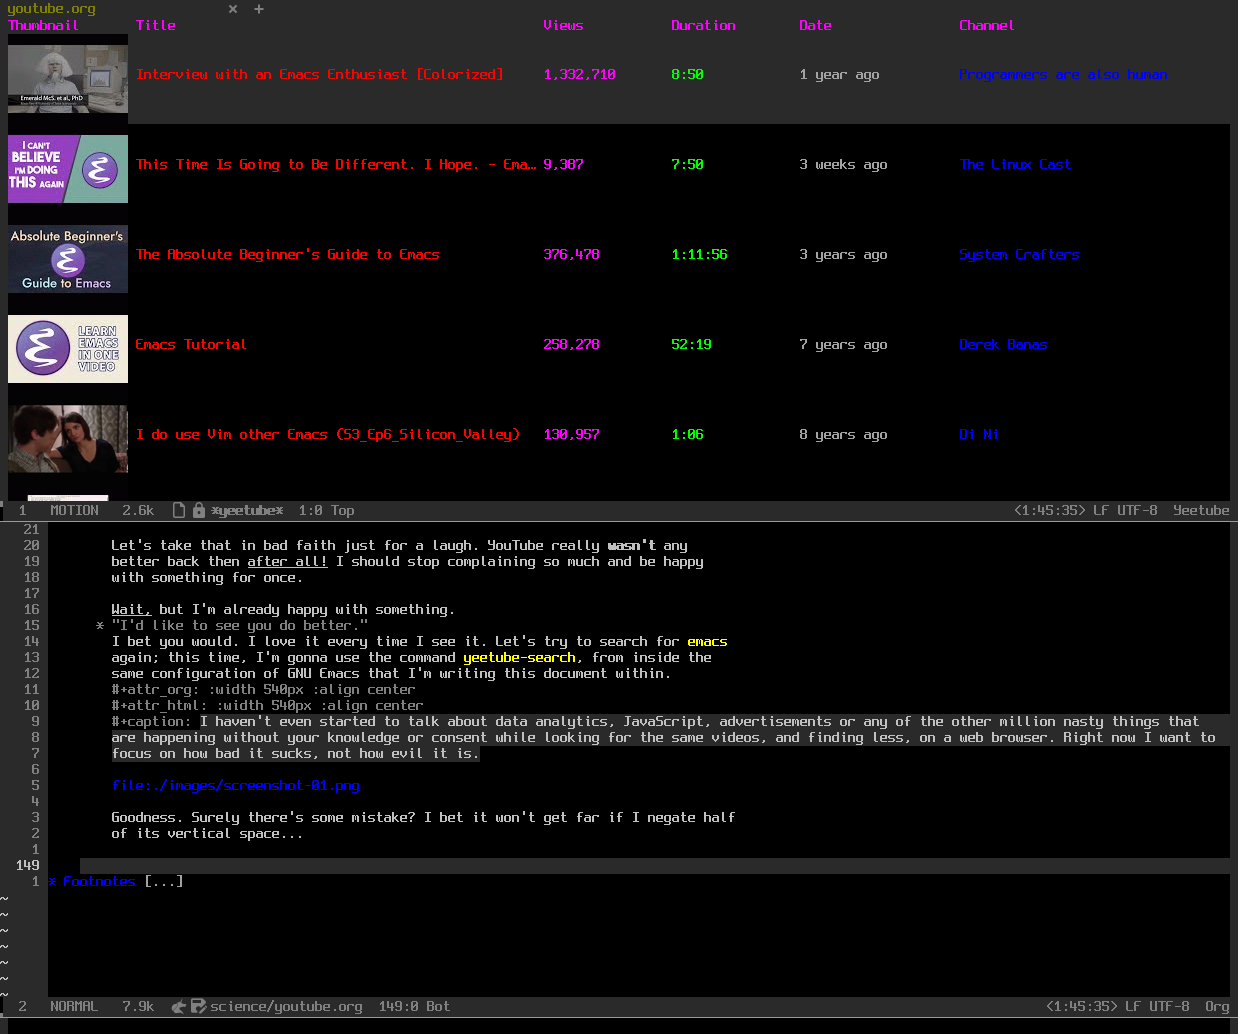Screen dimensions: 1238x1034
Task: Close the youtube.org tab
Action: pyautogui.click(x=233, y=9)
